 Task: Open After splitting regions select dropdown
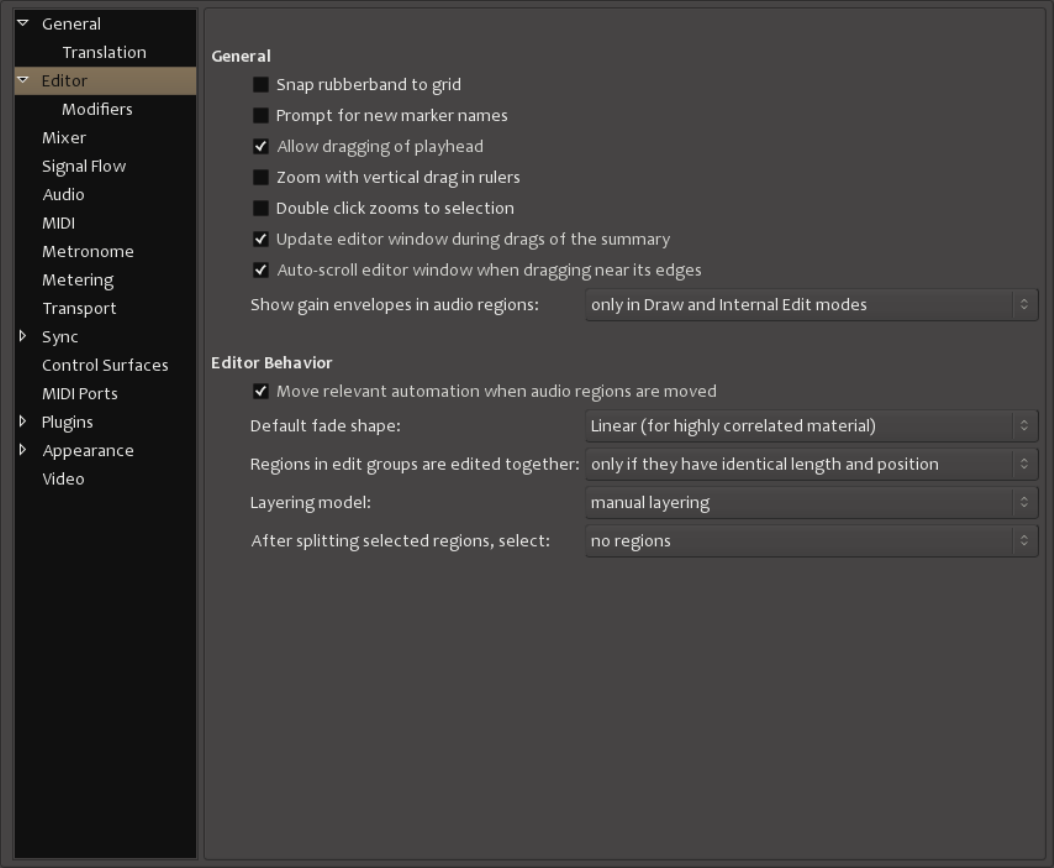pyautogui.click(x=811, y=541)
